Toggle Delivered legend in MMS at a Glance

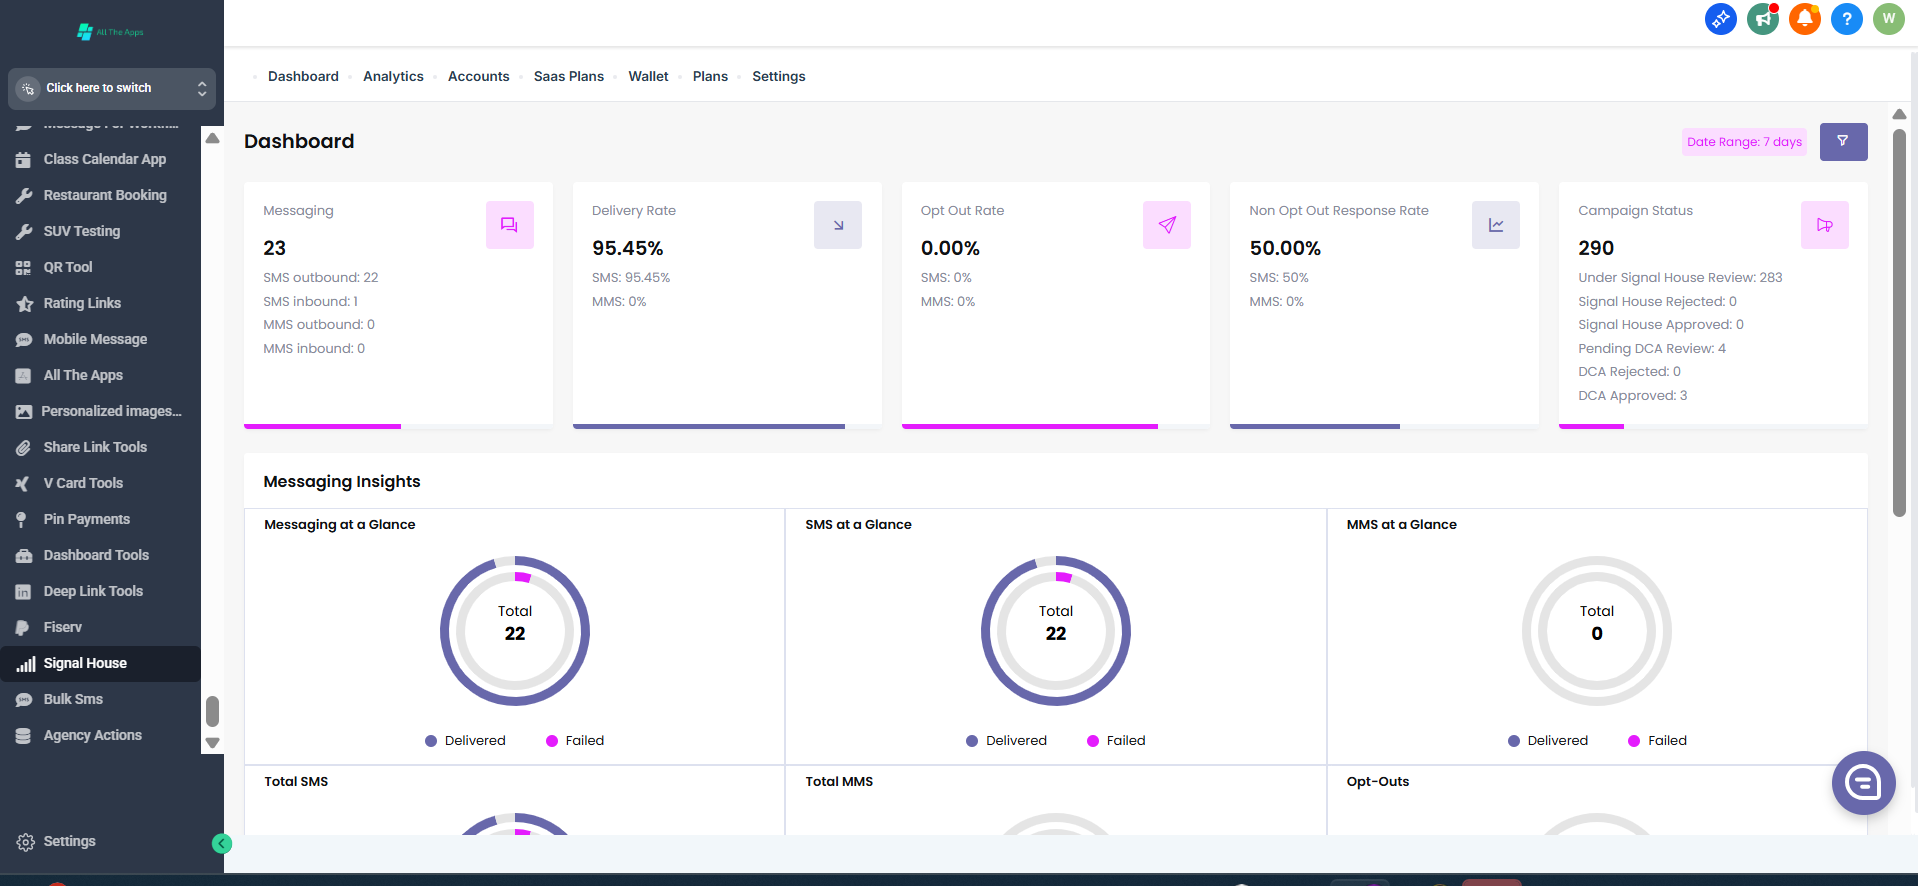coord(1547,741)
